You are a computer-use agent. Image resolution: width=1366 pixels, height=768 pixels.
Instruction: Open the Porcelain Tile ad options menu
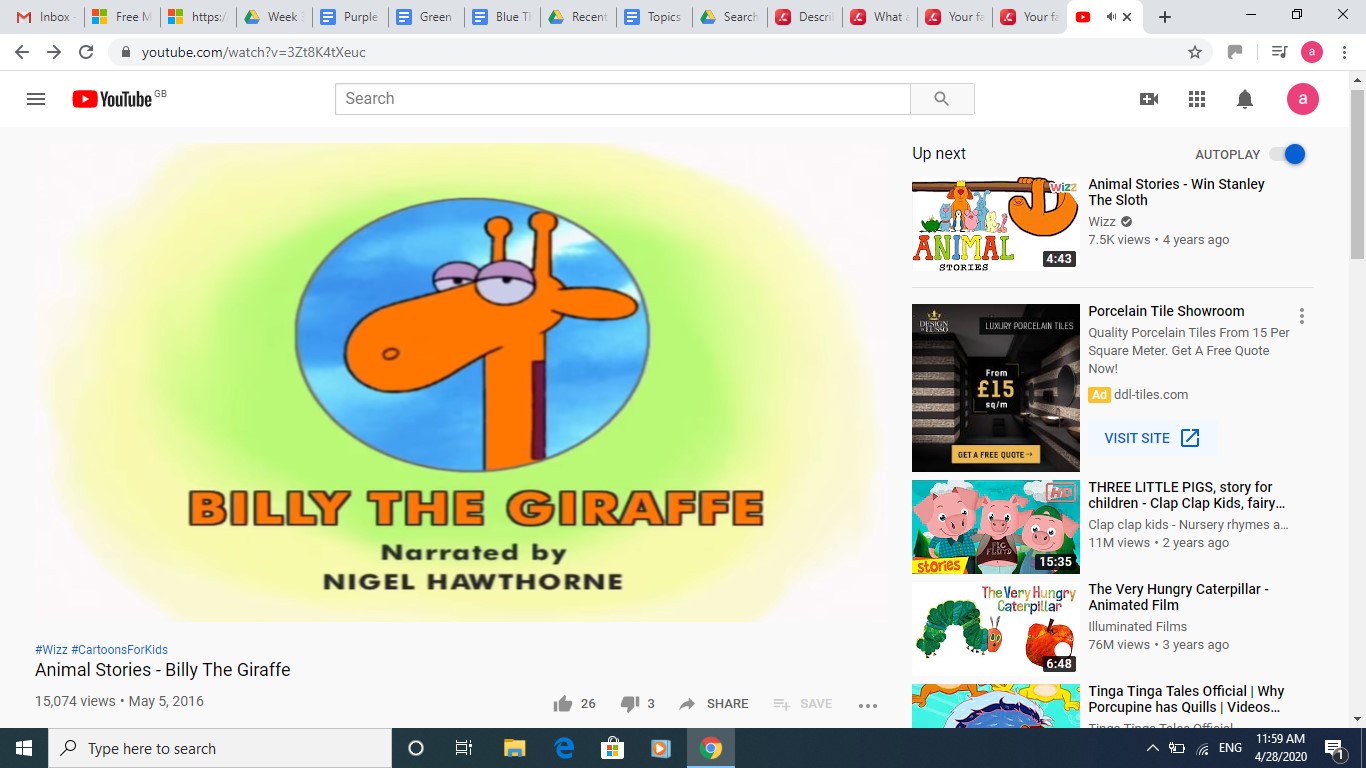1301,316
